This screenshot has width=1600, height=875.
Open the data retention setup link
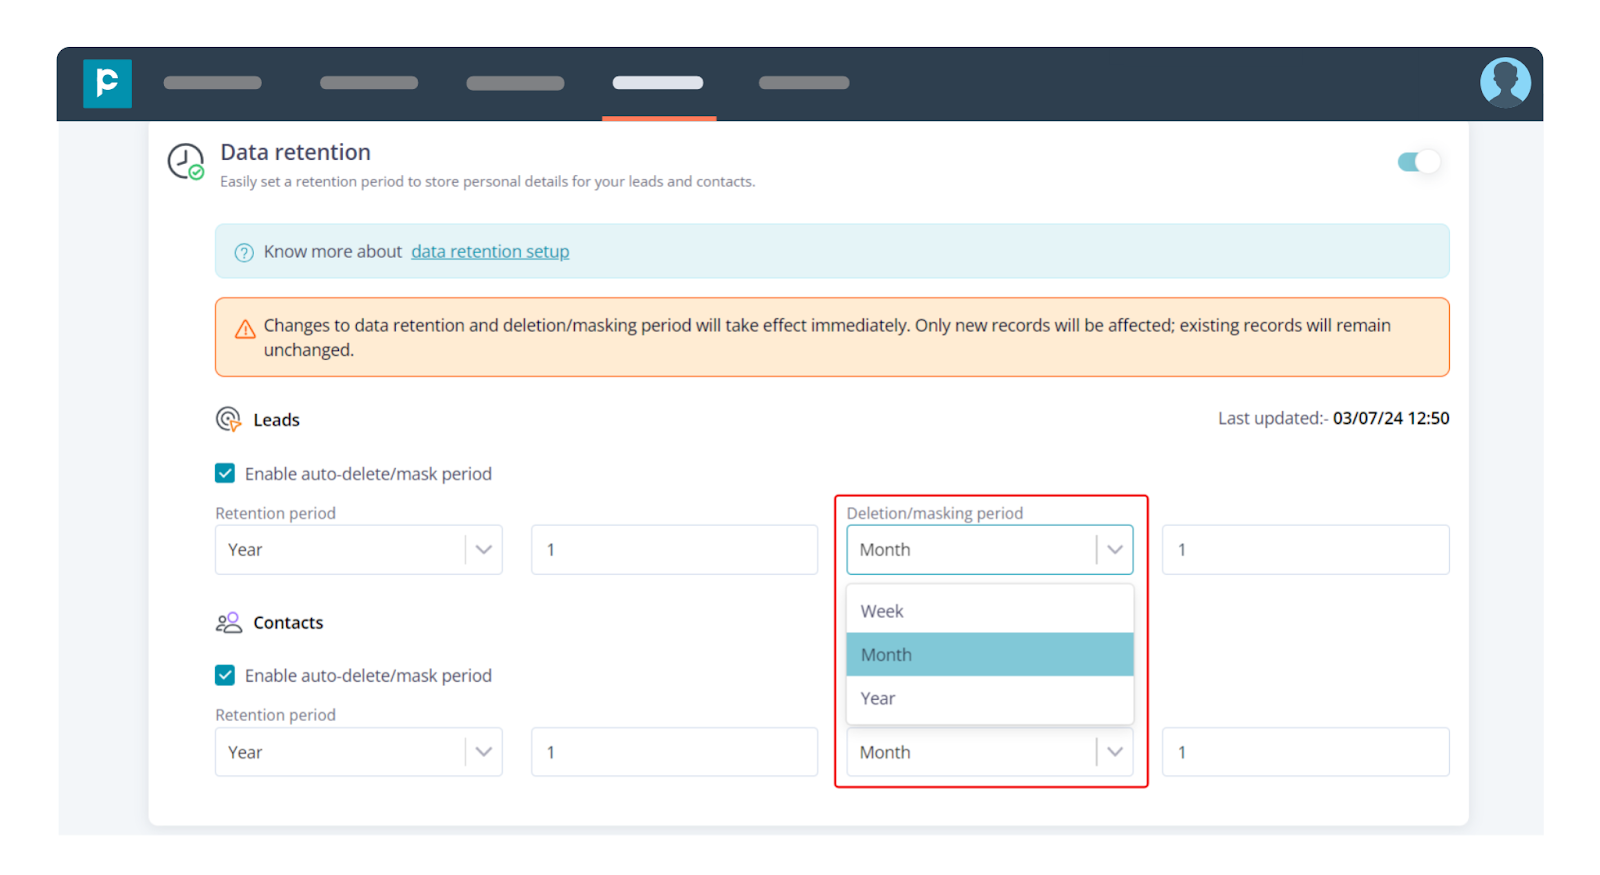tap(490, 252)
